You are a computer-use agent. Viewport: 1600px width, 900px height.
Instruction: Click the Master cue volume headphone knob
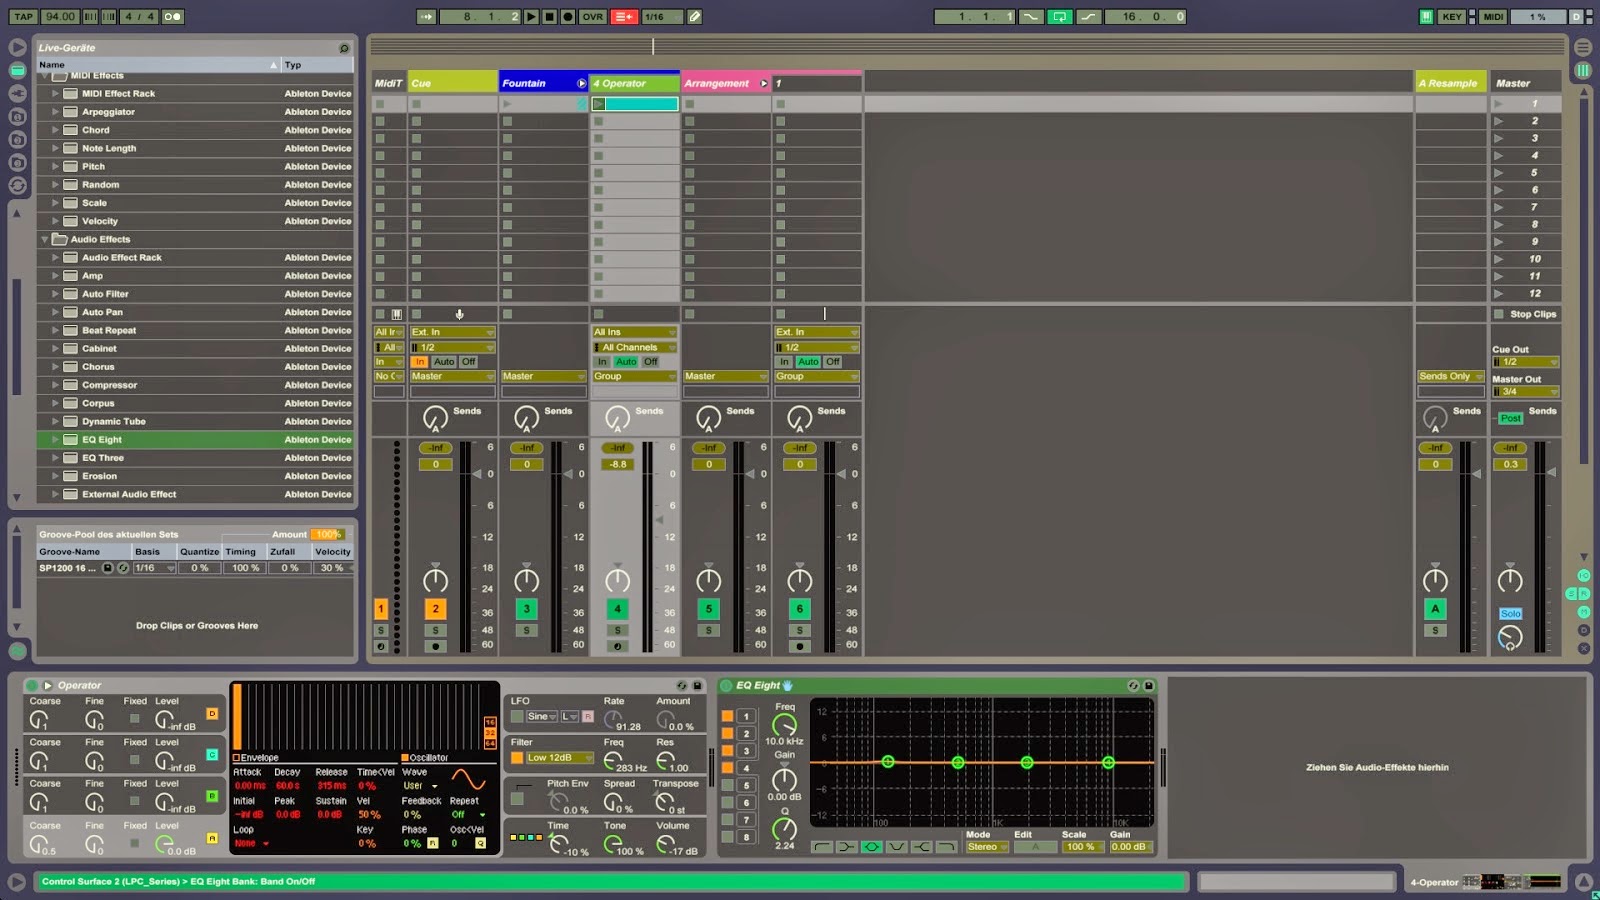pyautogui.click(x=1510, y=638)
